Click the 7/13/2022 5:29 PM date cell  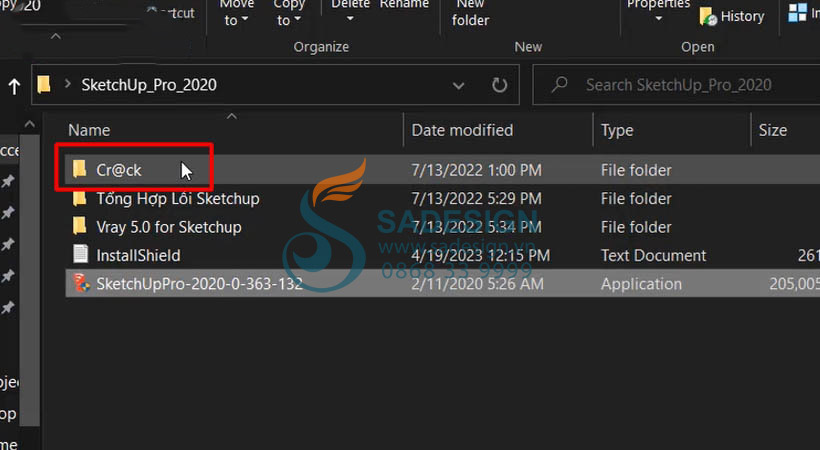(x=476, y=198)
